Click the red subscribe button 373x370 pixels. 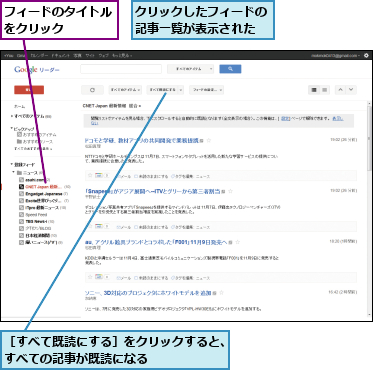click(x=29, y=90)
